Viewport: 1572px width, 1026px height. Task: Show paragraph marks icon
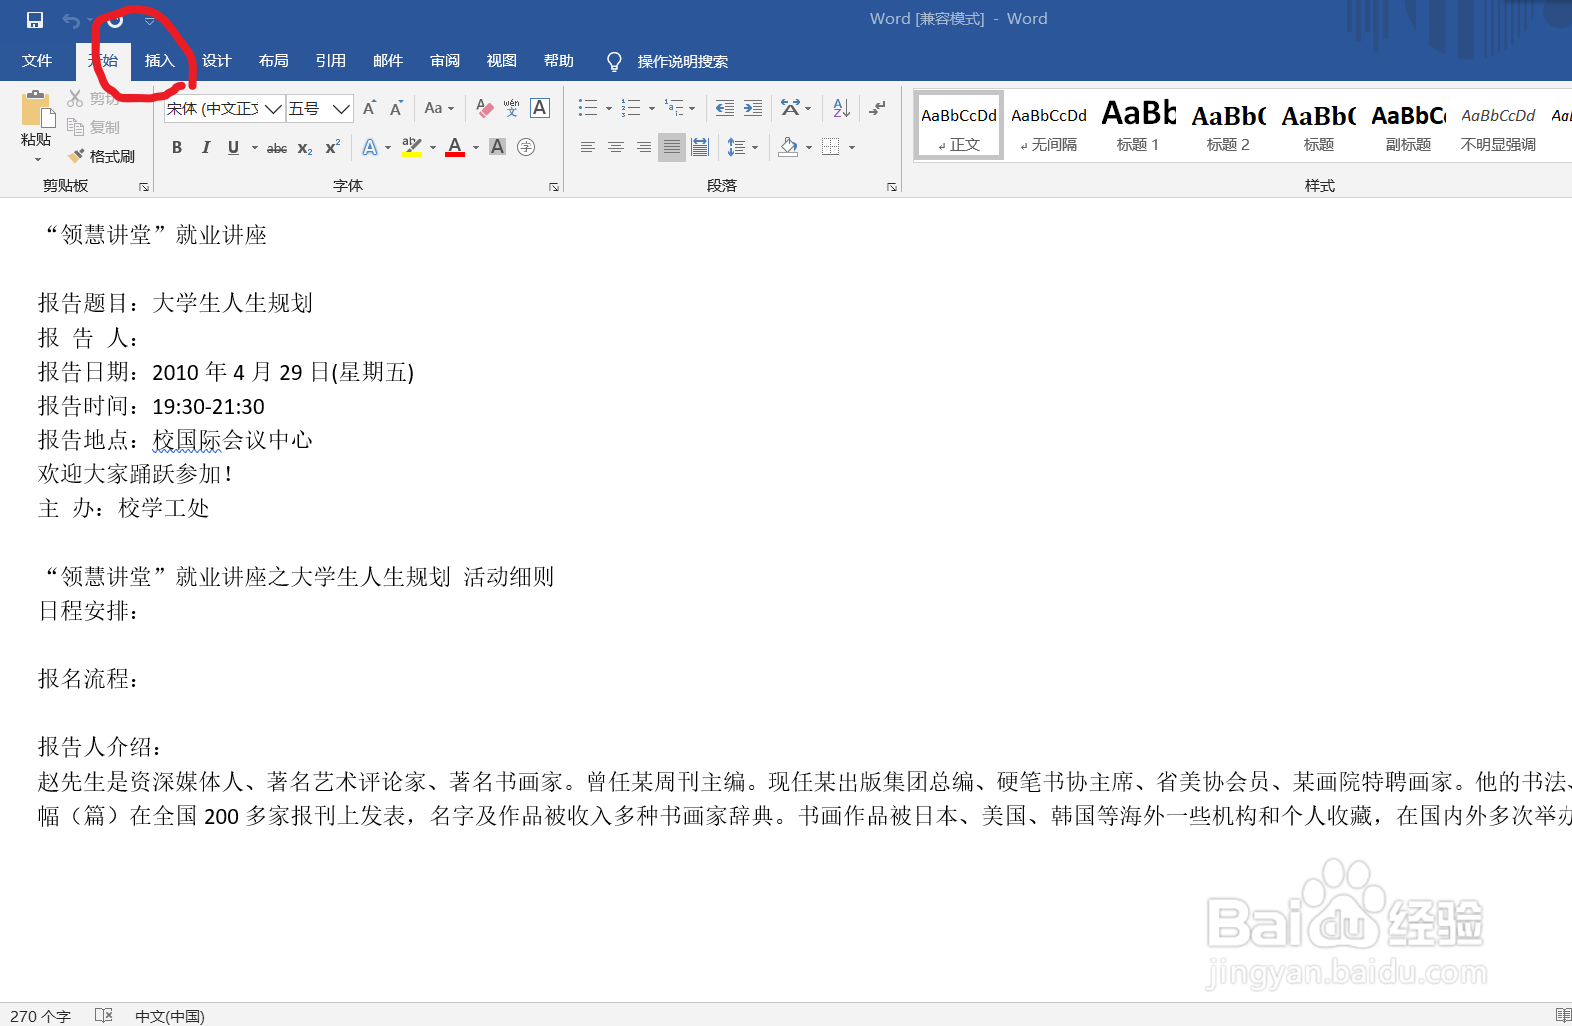coord(877,108)
